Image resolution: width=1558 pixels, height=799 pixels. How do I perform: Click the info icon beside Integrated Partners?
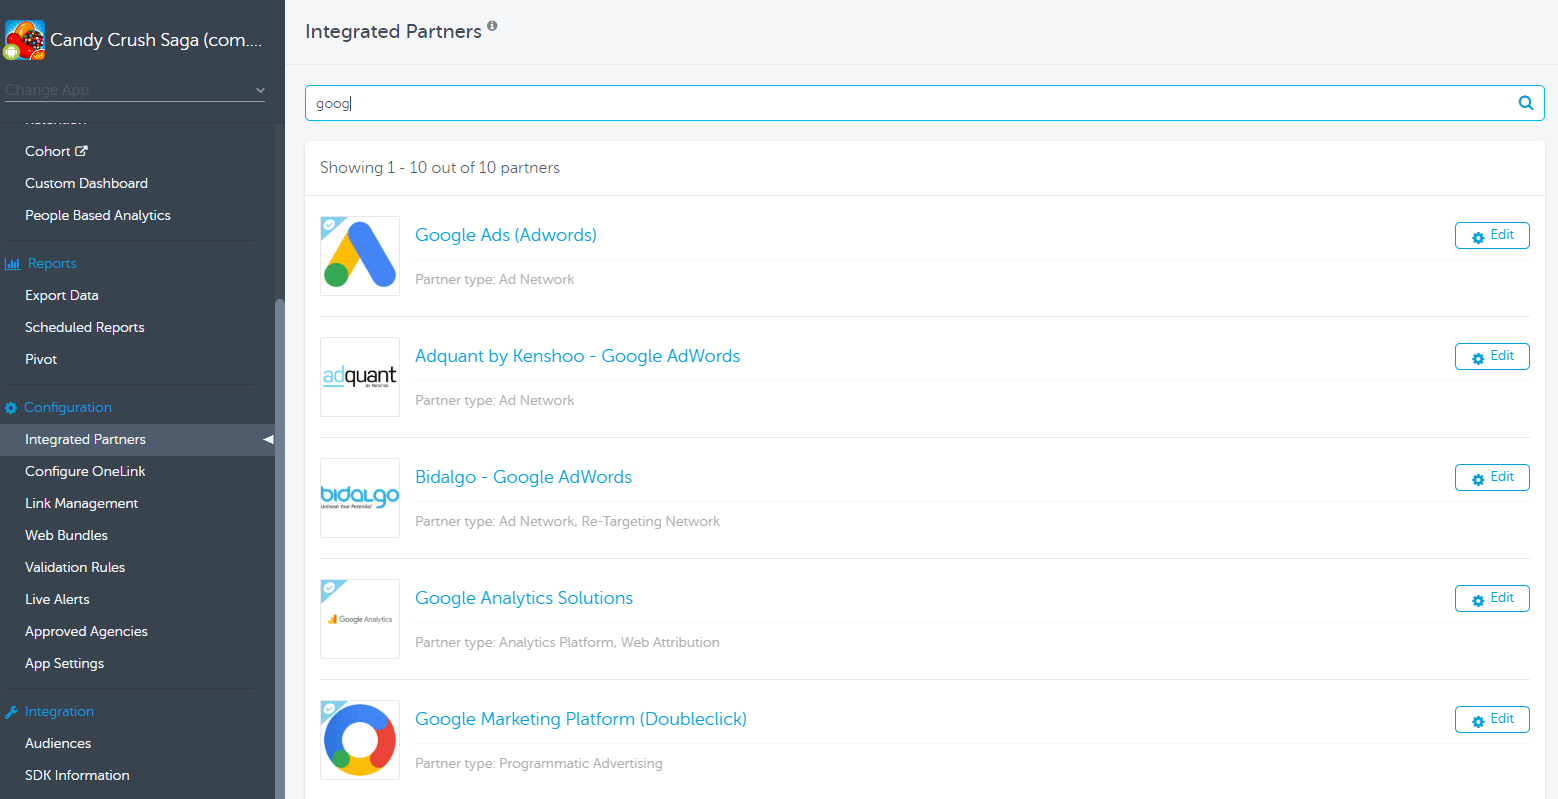(492, 26)
